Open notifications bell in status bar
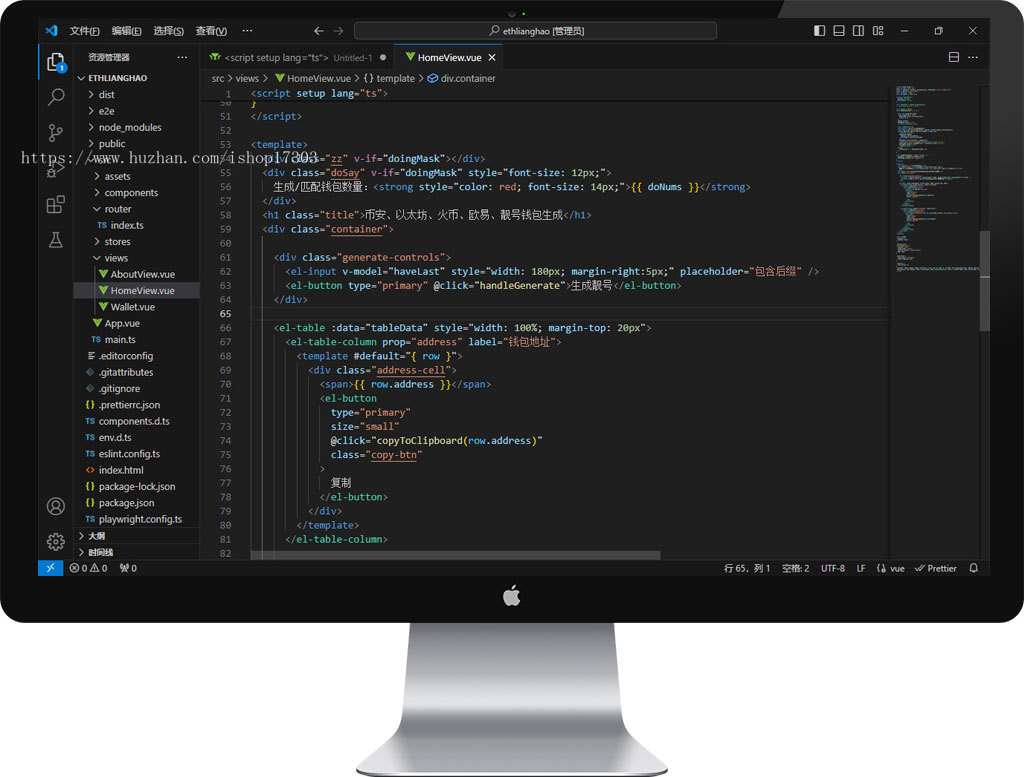This screenshot has width=1024, height=777. [x=974, y=568]
